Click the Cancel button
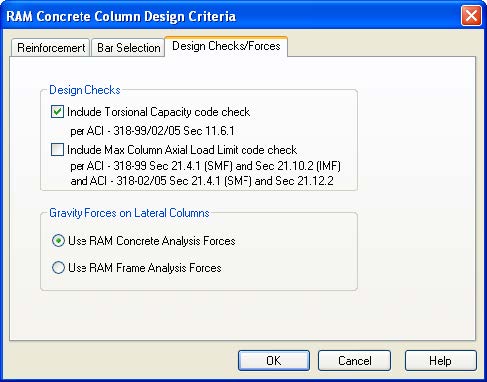The image size is (487, 382). (354, 361)
